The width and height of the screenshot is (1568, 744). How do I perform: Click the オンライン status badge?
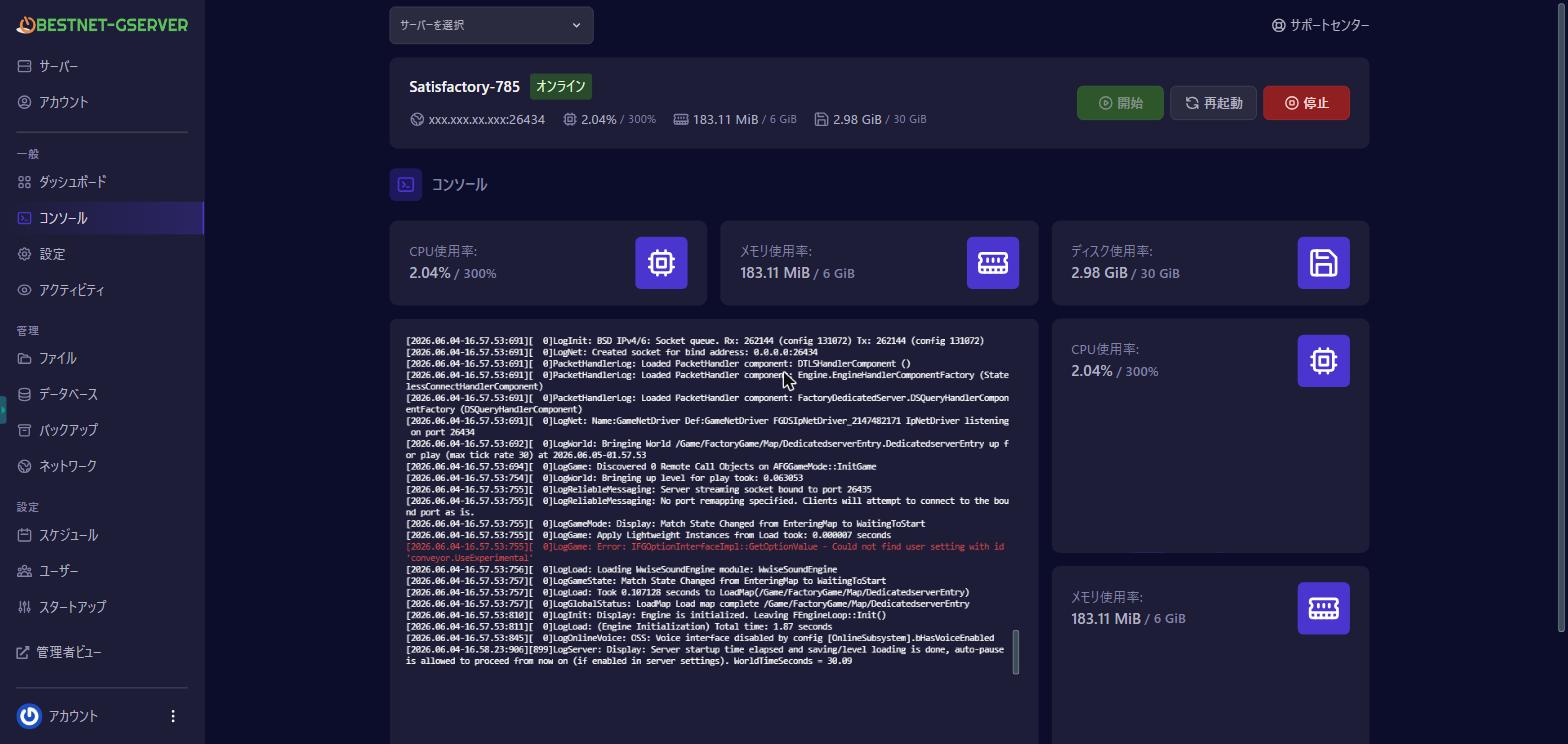(x=561, y=87)
